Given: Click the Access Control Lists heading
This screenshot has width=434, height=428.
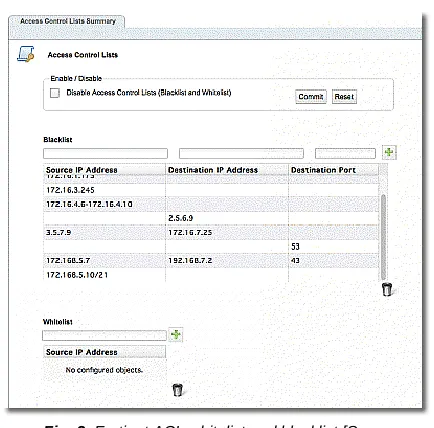Looking at the screenshot, I should (83, 55).
